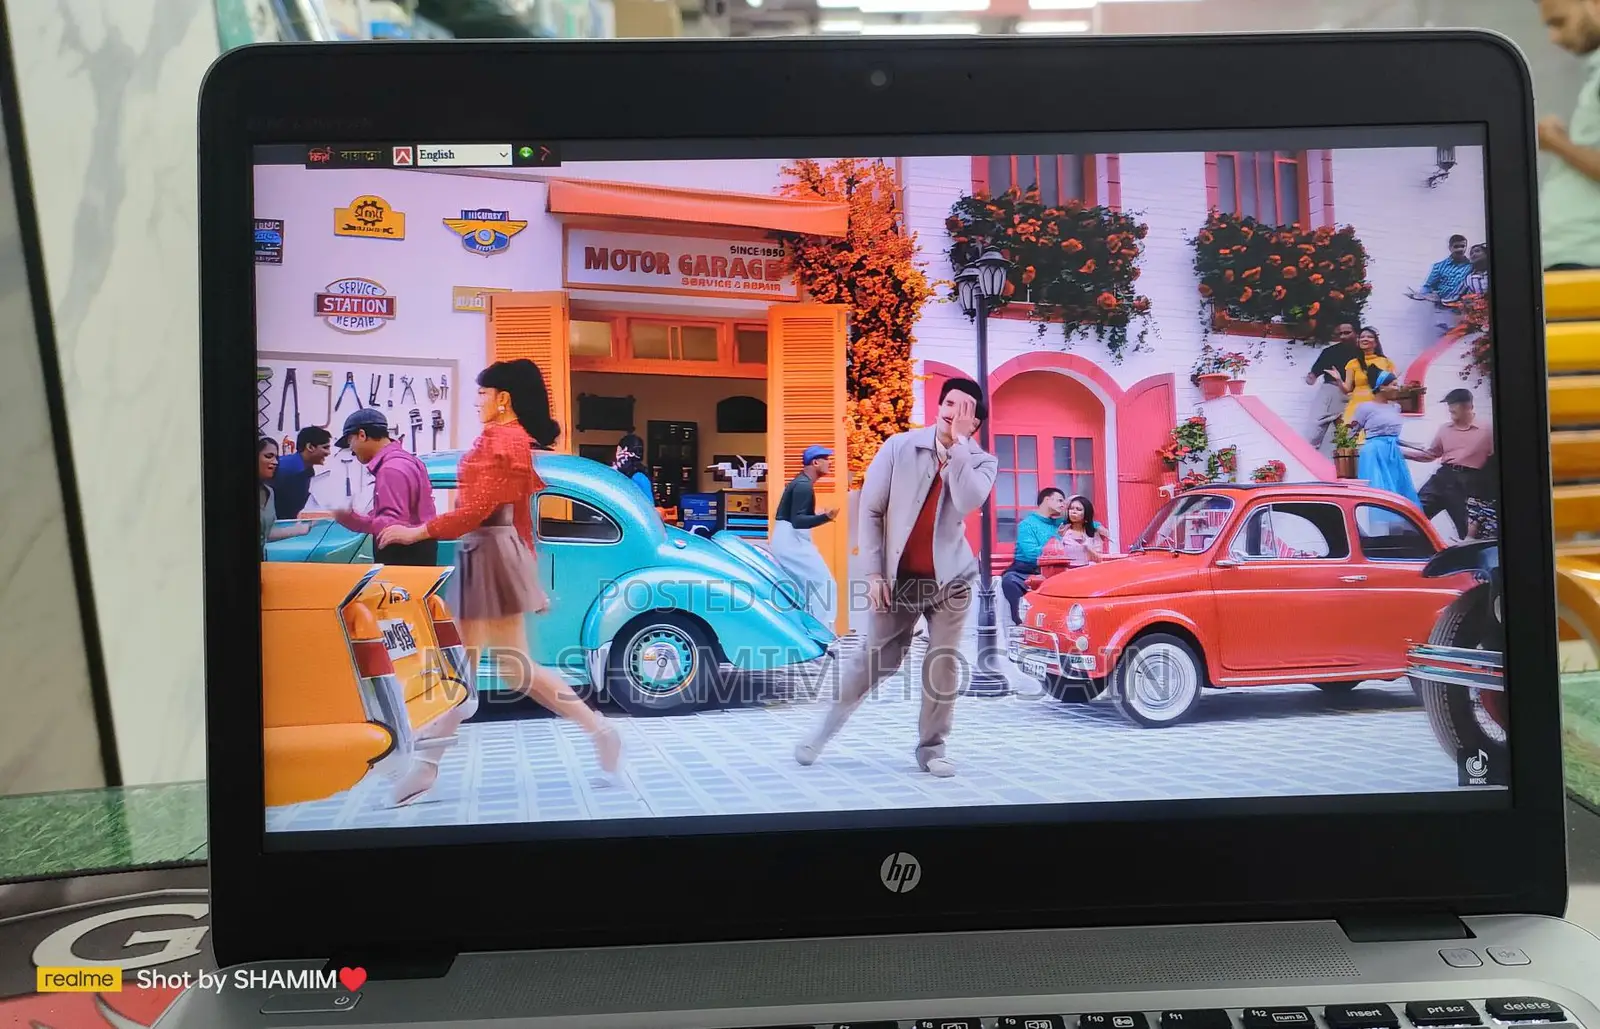Click the green down-arrow icon on Bijoy toolbar
This screenshot has height=1029, width=1600.
click(526, 154)
